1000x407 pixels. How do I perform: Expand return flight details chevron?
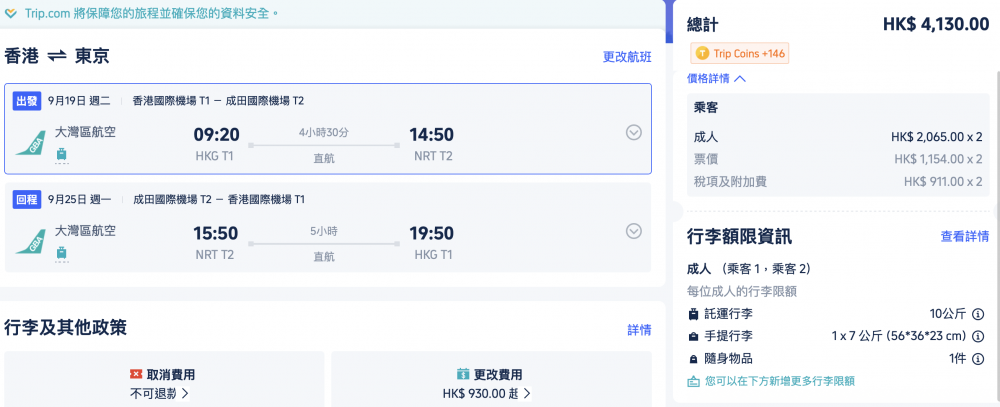pos(633,230)
